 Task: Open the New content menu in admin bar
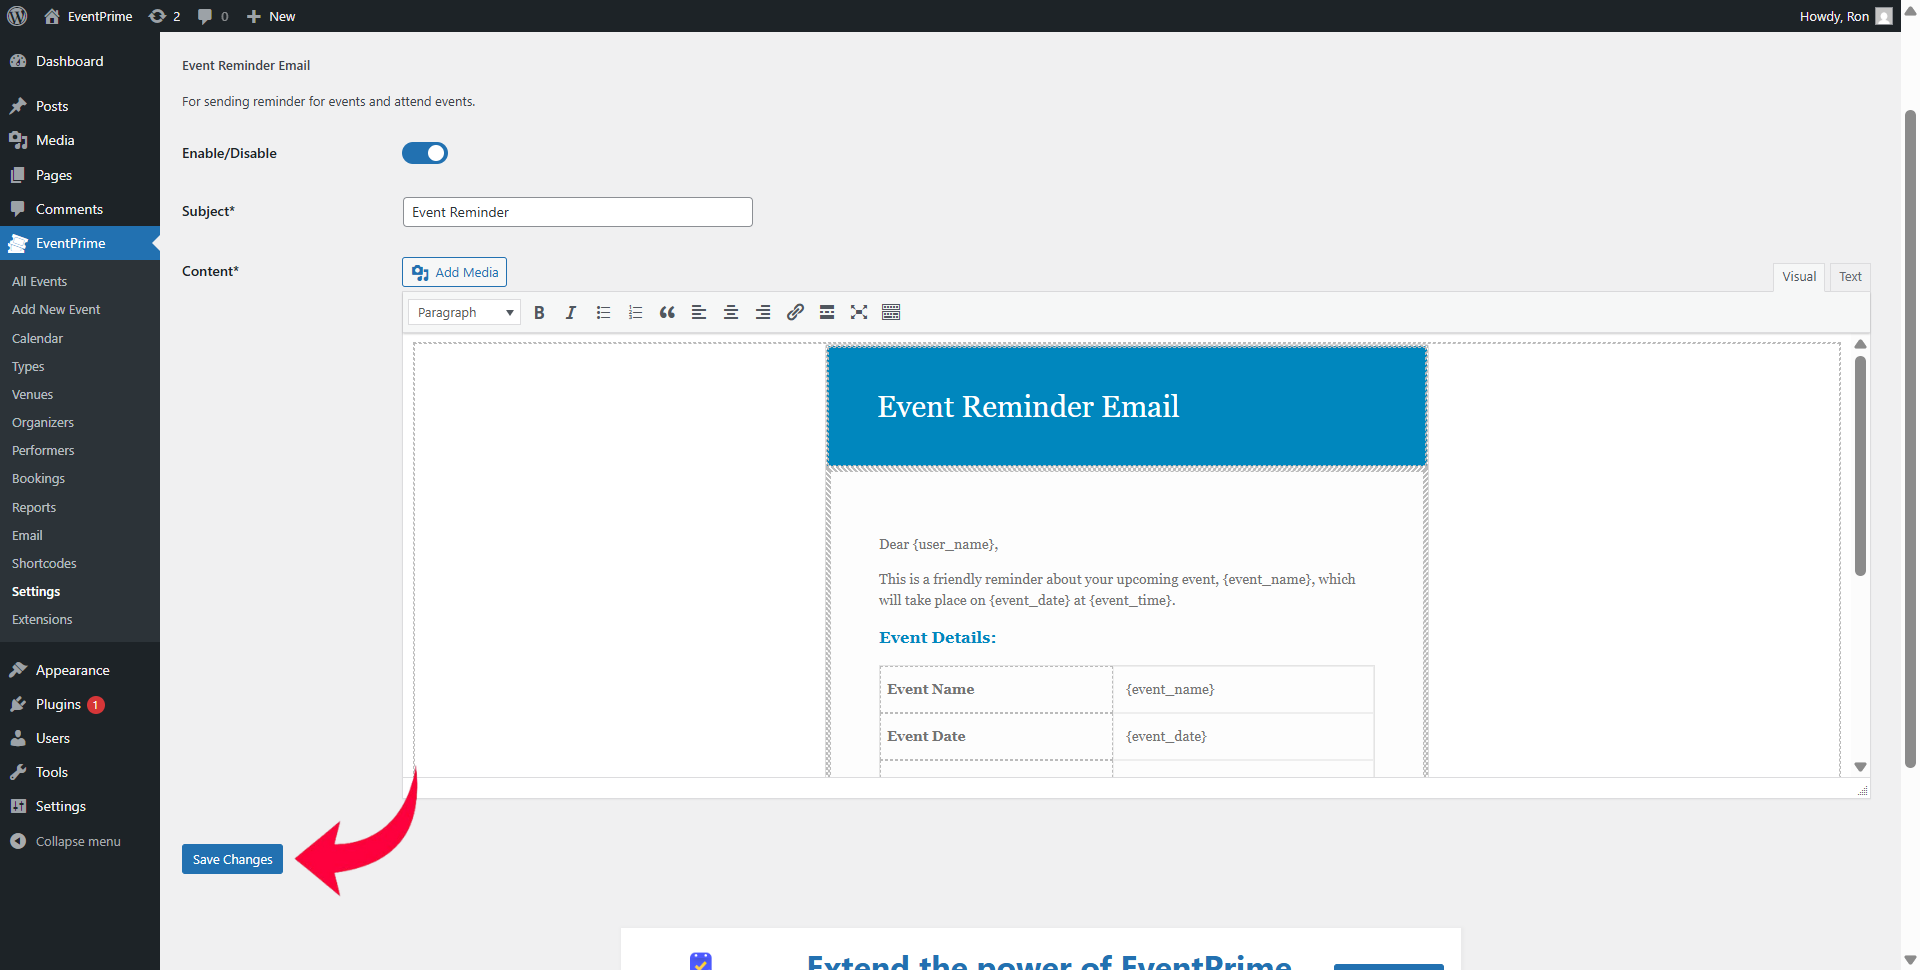(271, 16)
